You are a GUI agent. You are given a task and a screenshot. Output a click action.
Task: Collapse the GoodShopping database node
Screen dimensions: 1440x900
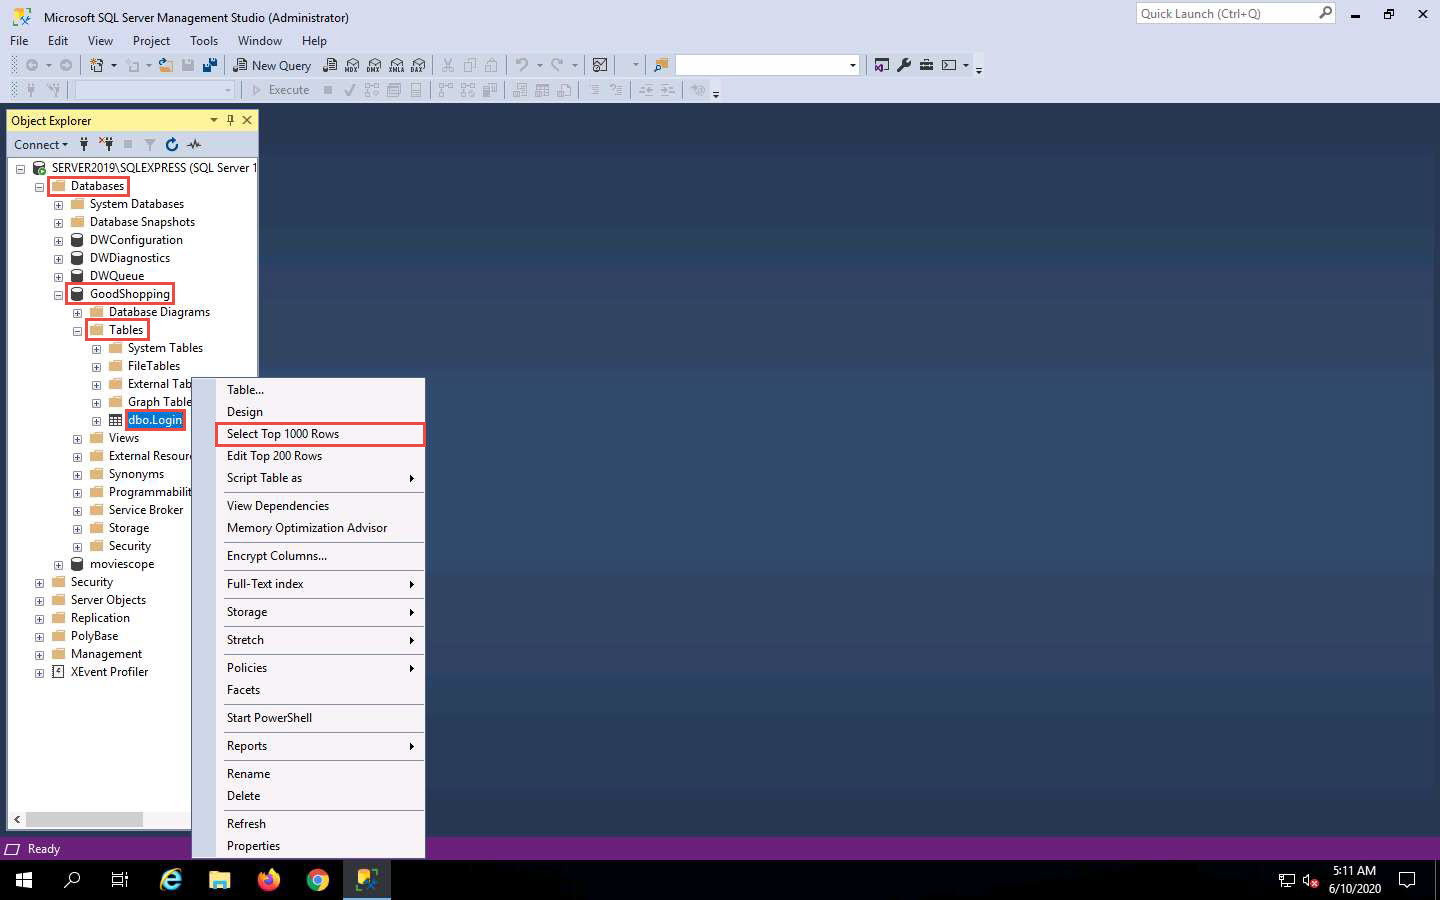click(58, 295)
